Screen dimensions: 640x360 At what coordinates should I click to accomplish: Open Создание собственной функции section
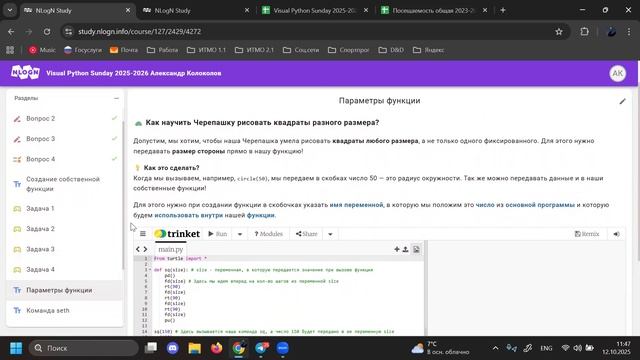[x=64, y=184]
